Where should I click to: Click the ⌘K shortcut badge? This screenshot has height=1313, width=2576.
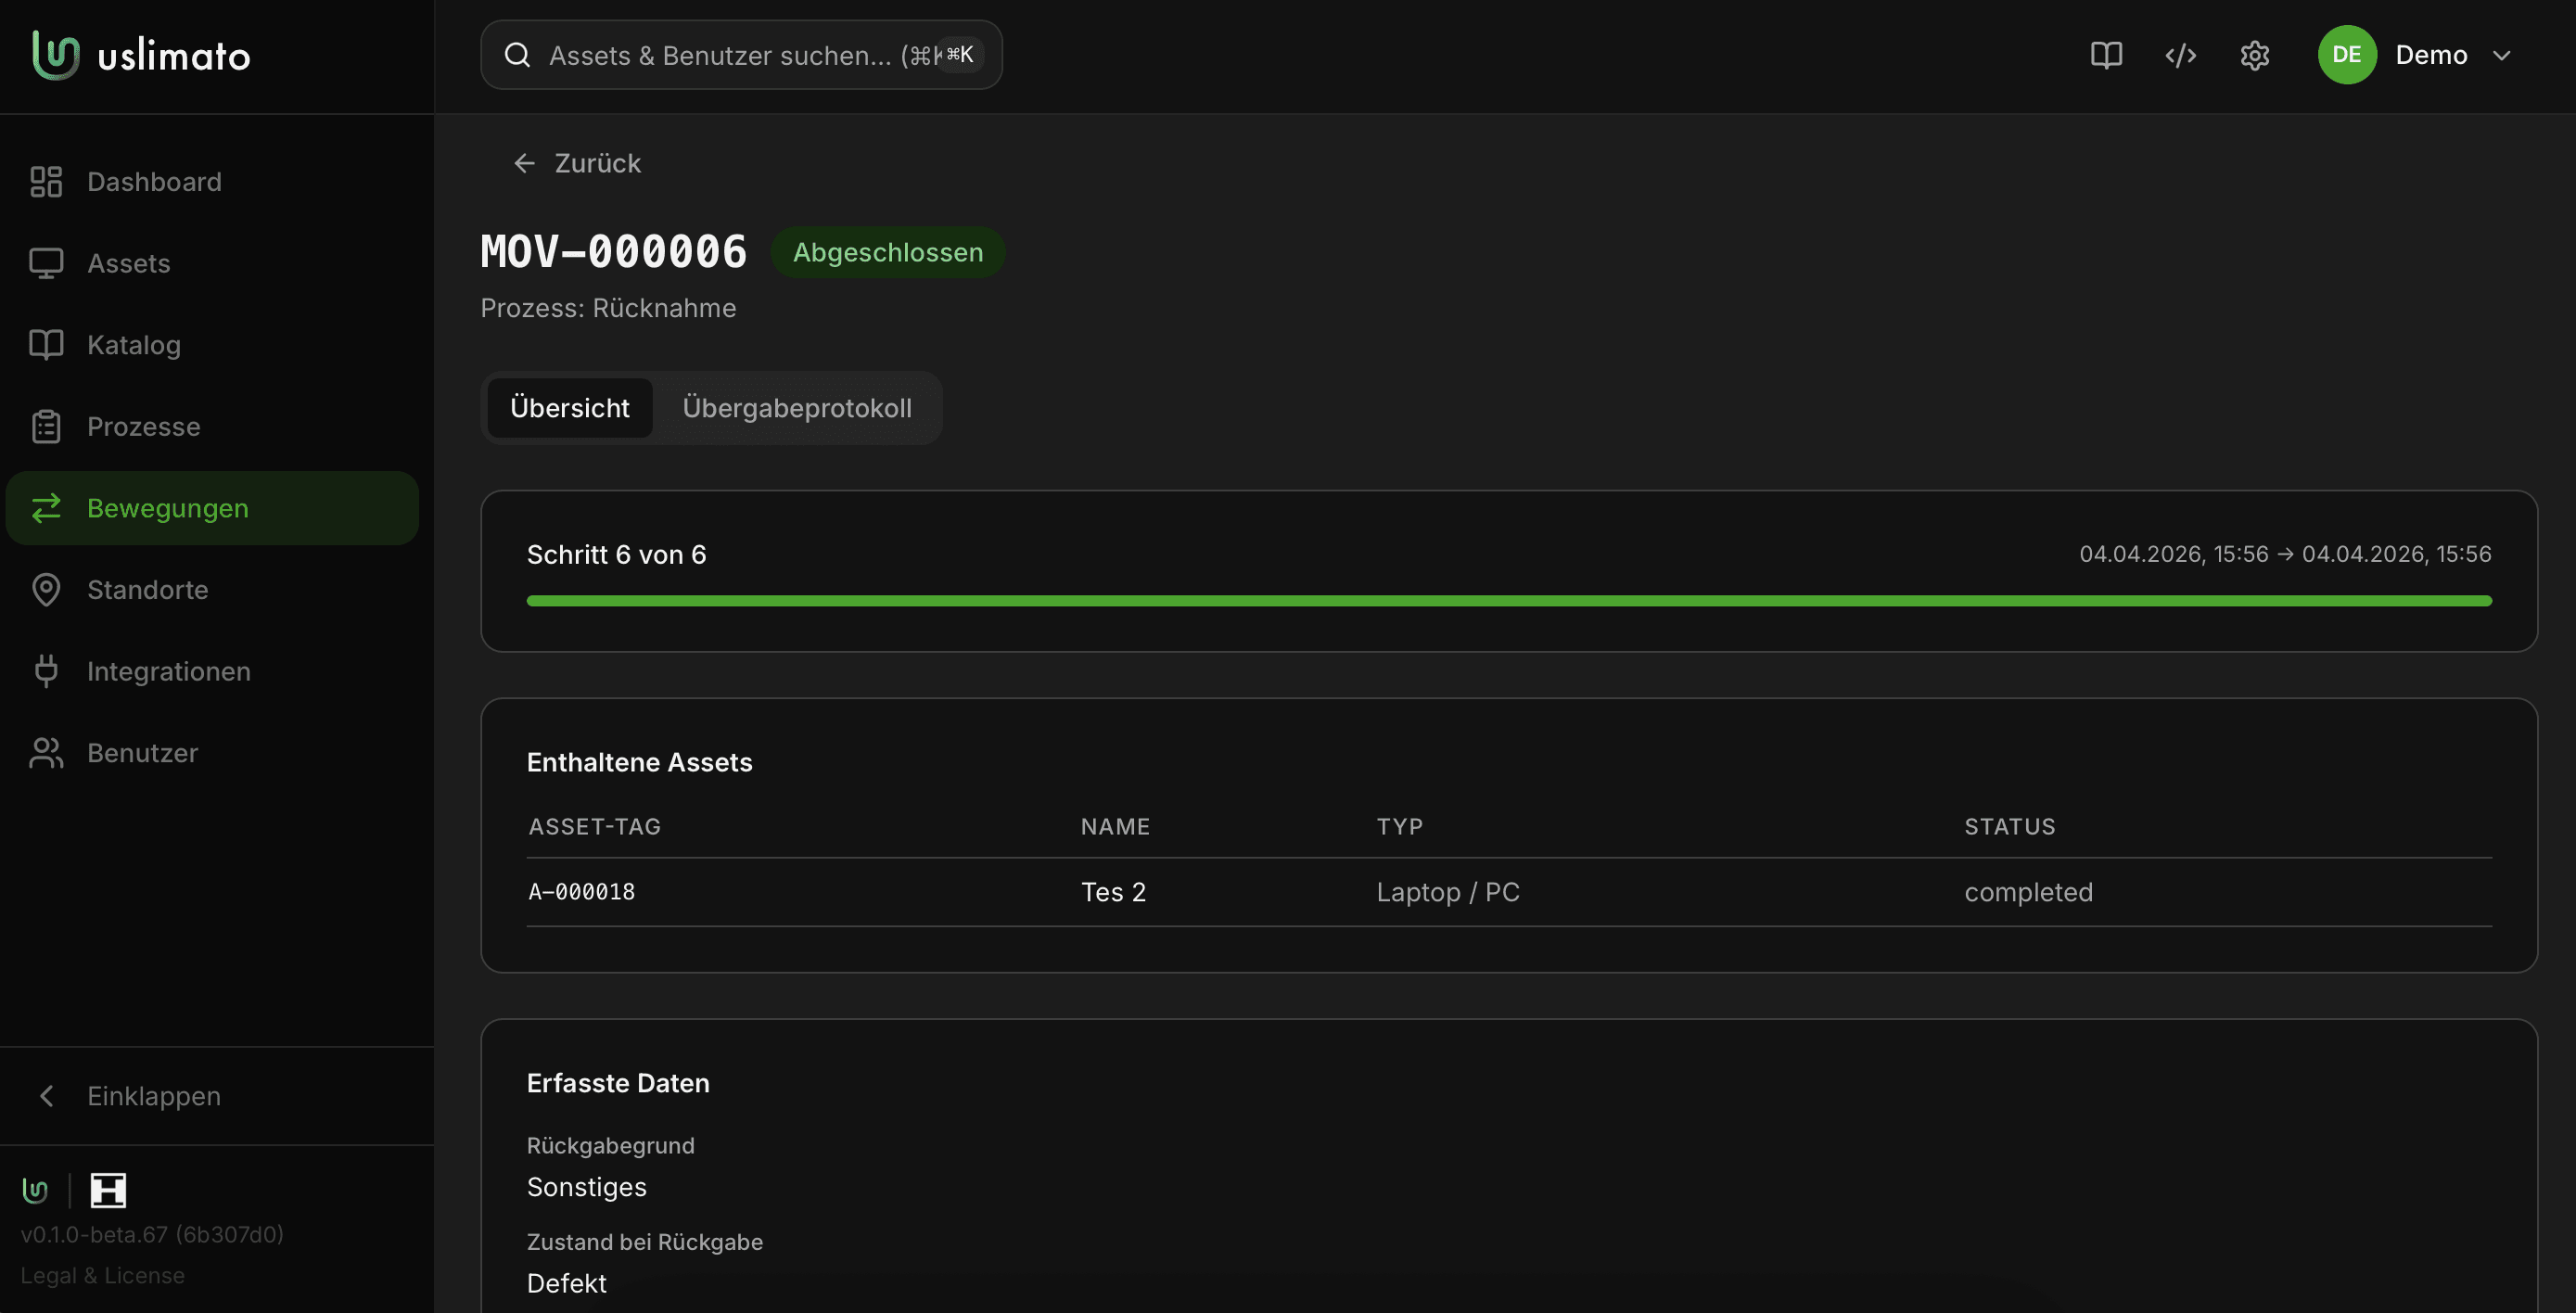pos(960,55)
